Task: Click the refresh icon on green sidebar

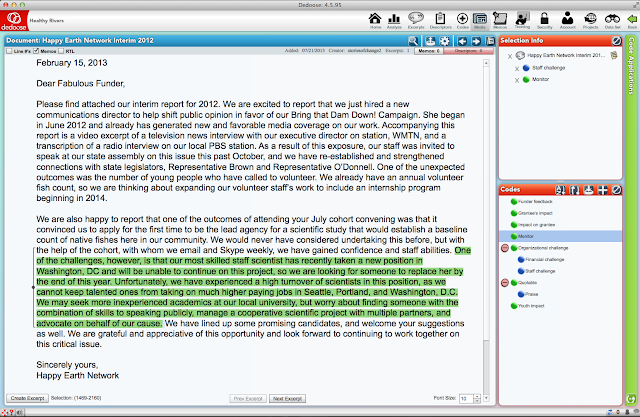Action: pyautogui.click(x=631, y=399)
